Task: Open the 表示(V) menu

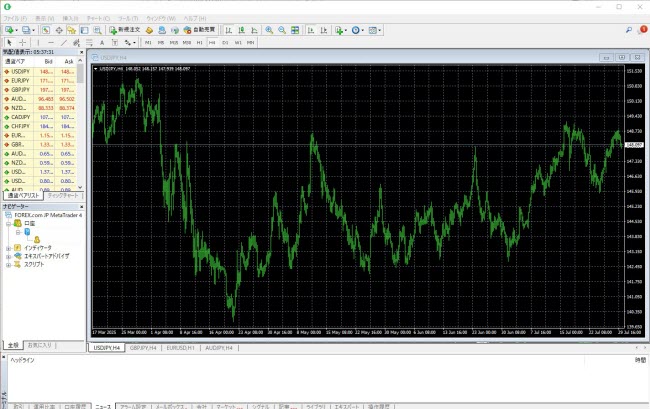Action: pos(44,19)
